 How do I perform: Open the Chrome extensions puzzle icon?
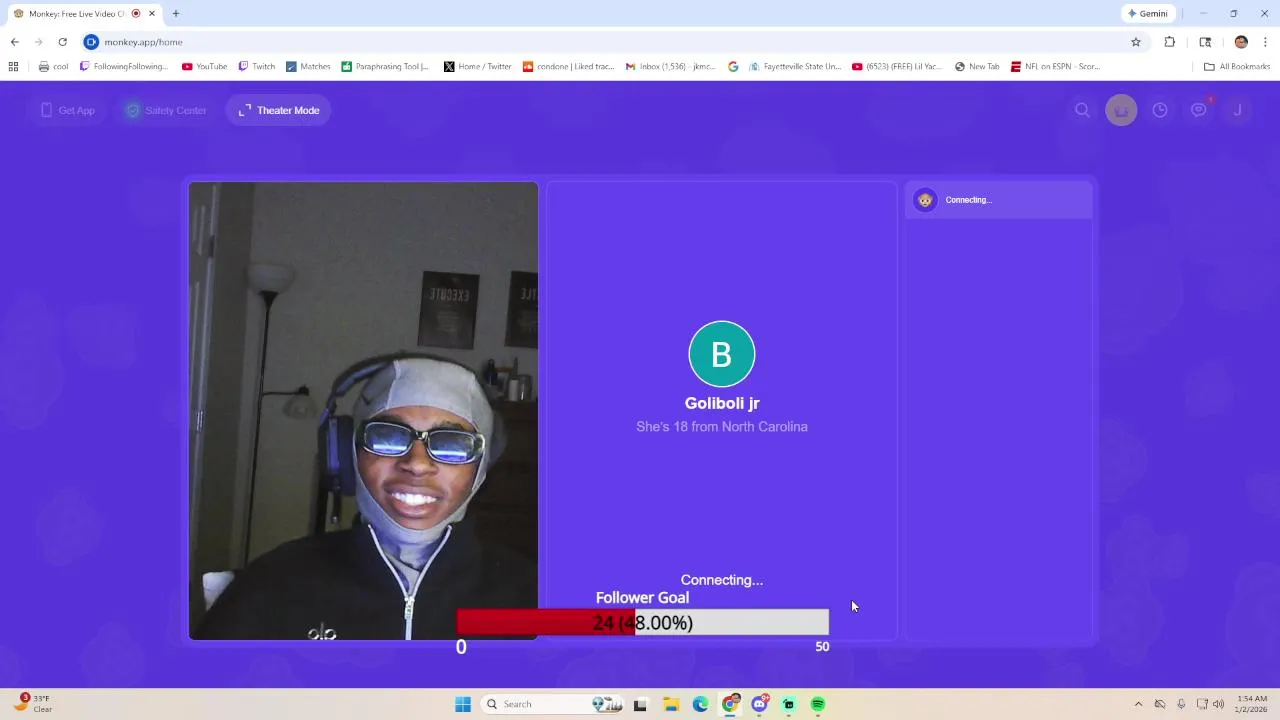coord(1170,42)
